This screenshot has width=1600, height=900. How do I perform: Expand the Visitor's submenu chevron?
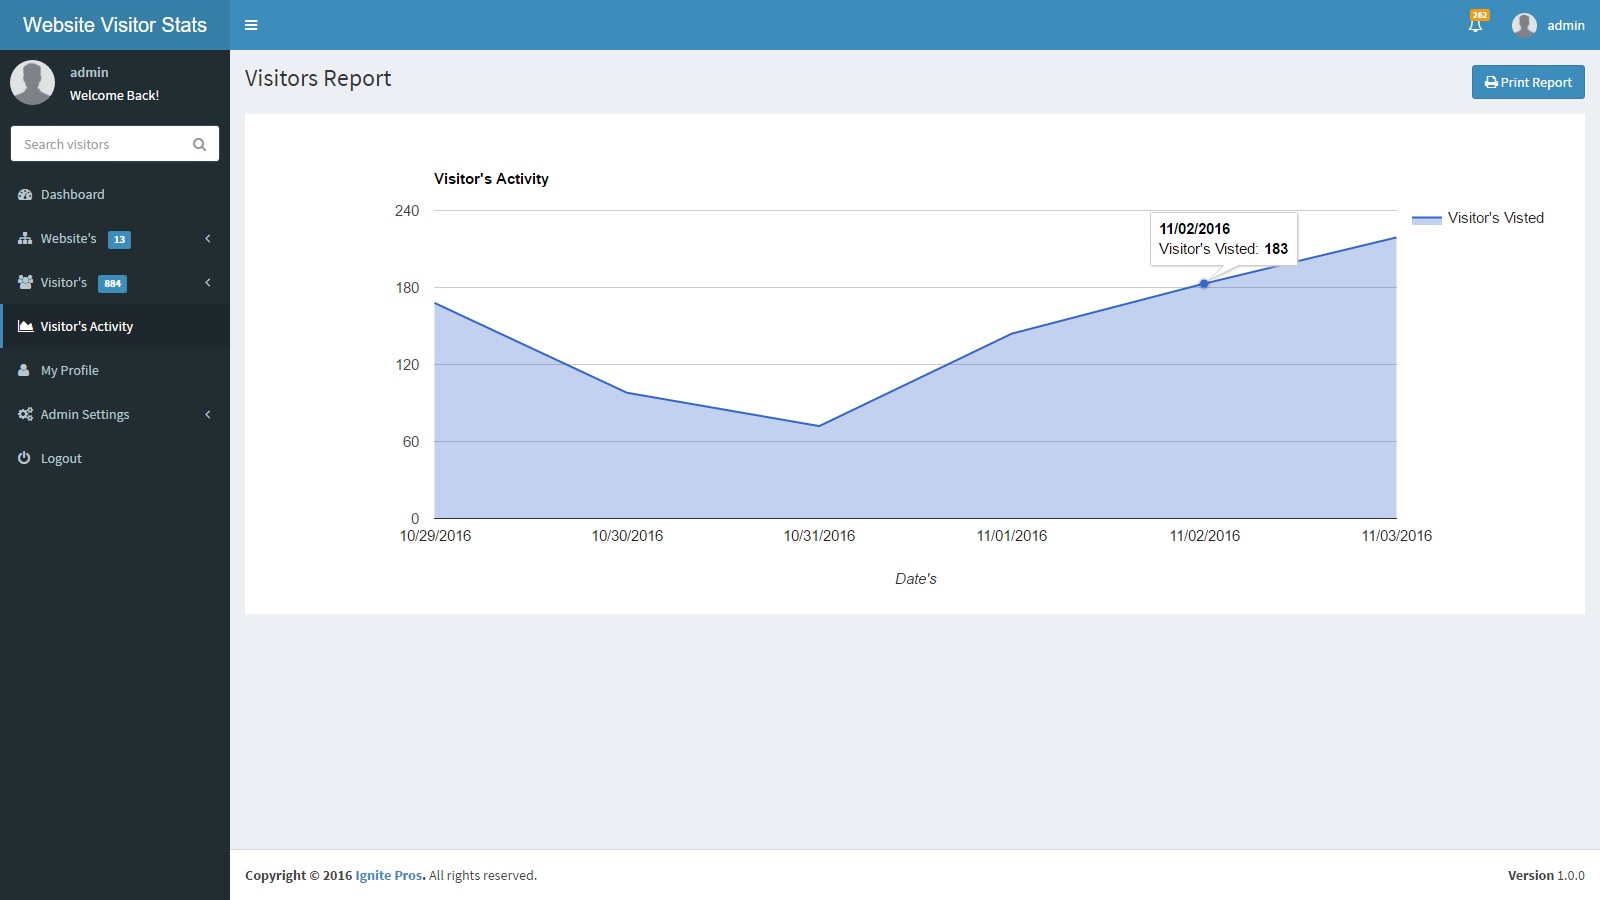[x=208, y=283]
